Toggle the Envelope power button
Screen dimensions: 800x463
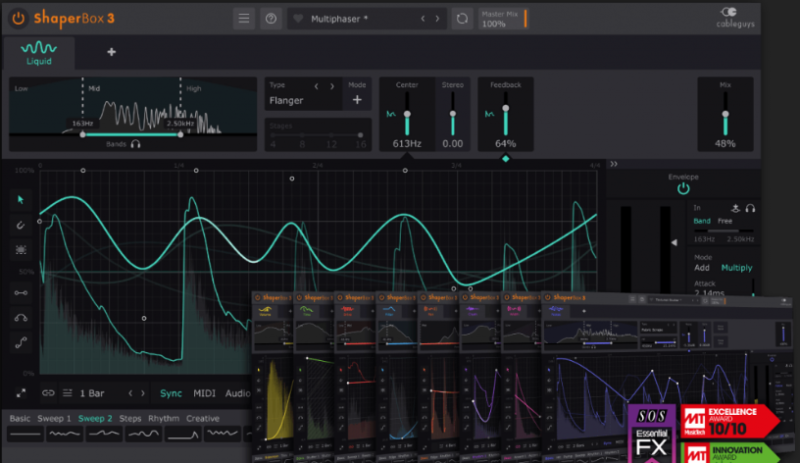click(683, 189)
